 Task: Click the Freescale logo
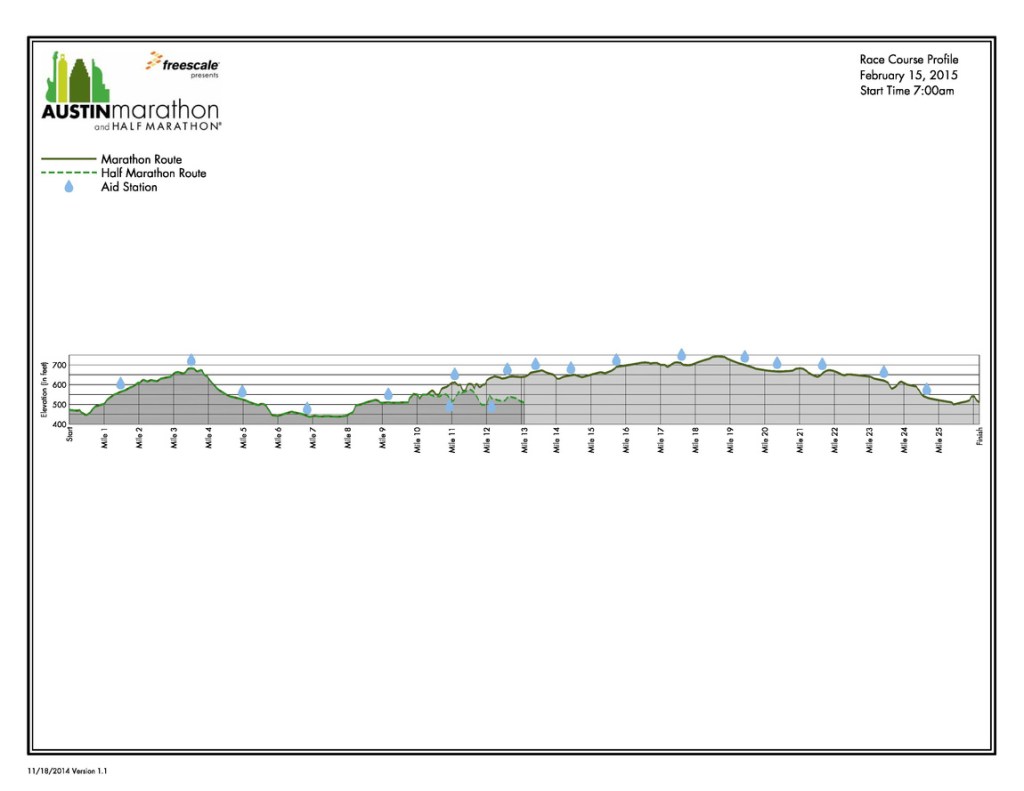tap(183, 63)
